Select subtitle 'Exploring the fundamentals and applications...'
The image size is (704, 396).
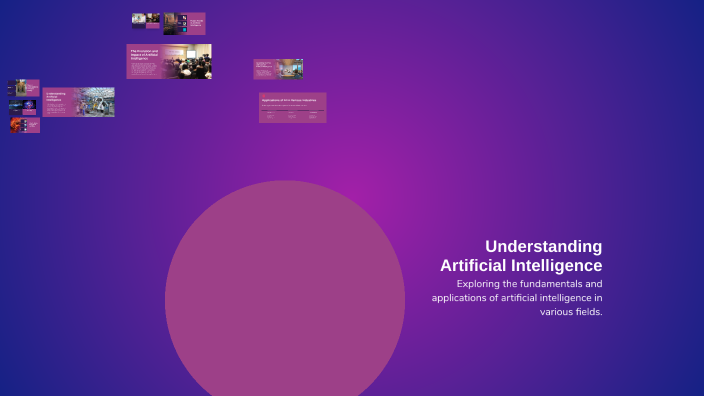pyautogui.click(x=517, y=298)
